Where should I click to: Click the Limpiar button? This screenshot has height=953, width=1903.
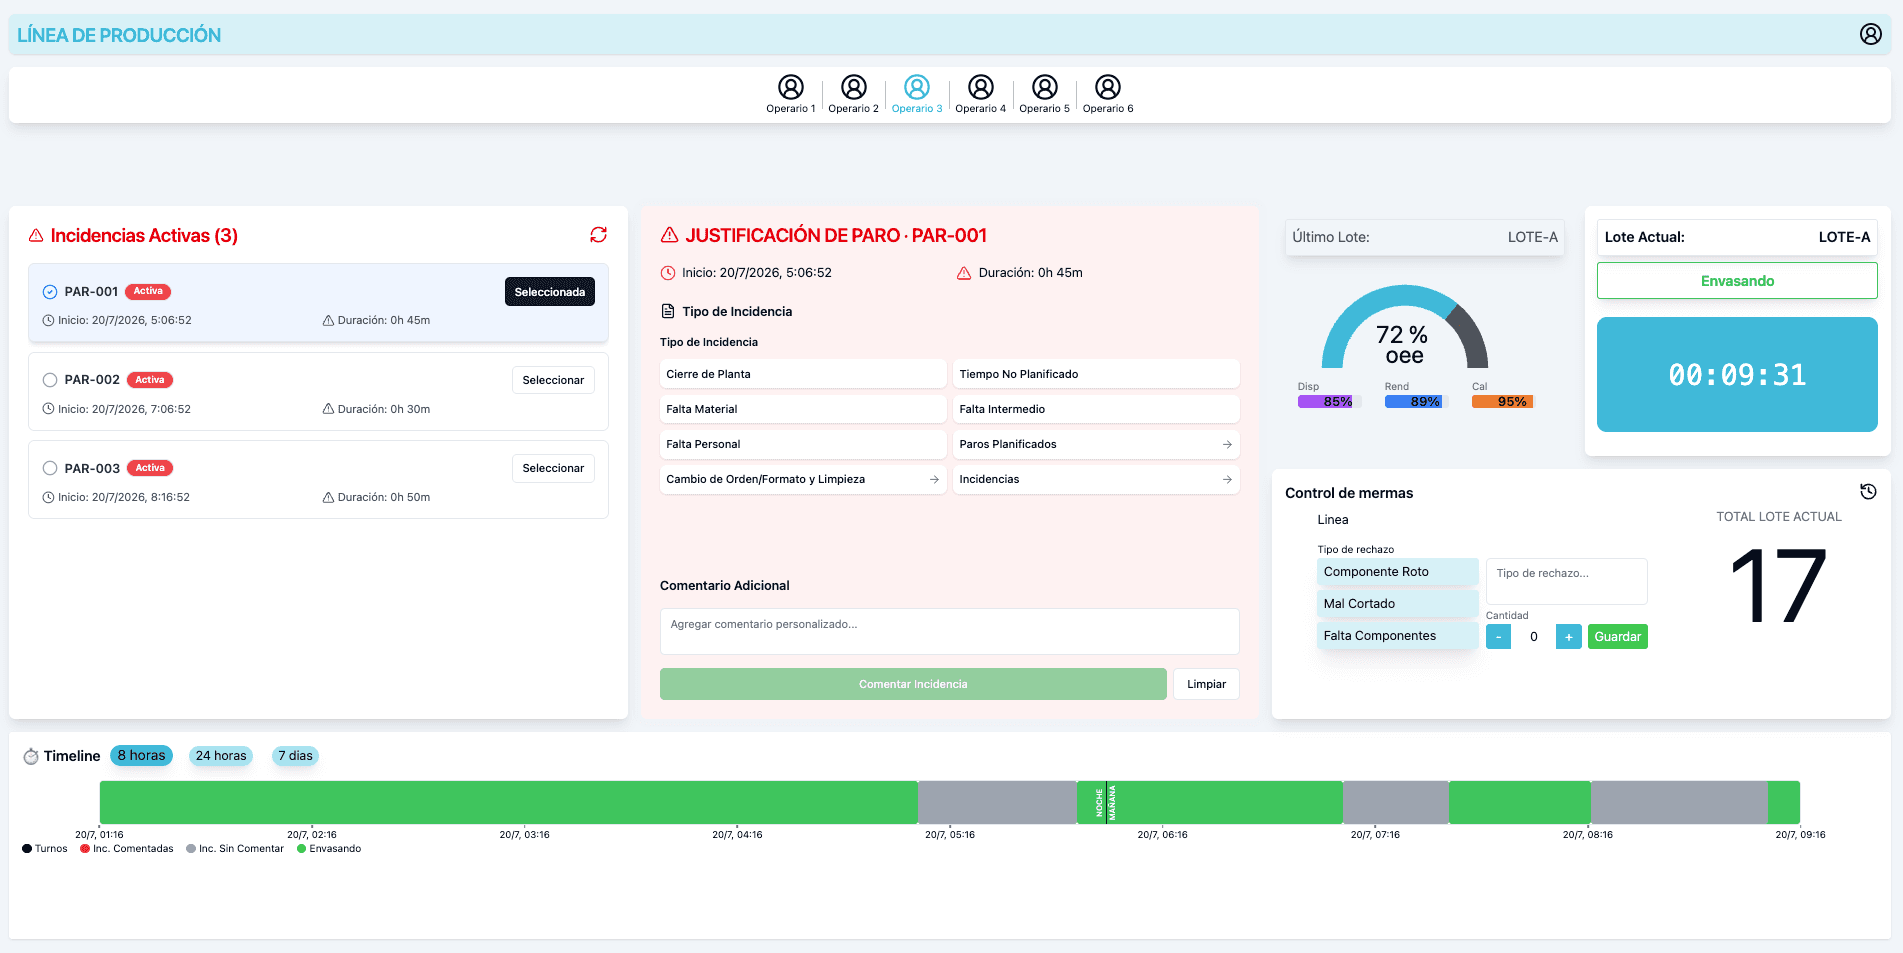pyautogui.click(x=1206, y=684)
